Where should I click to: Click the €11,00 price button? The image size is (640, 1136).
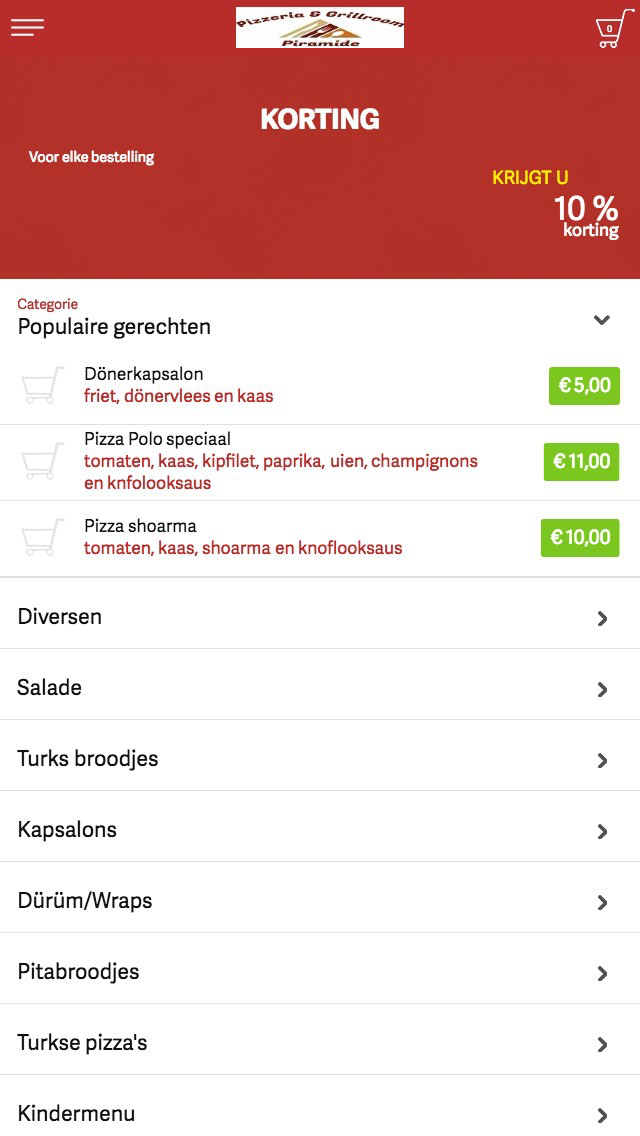click(582, 461)
